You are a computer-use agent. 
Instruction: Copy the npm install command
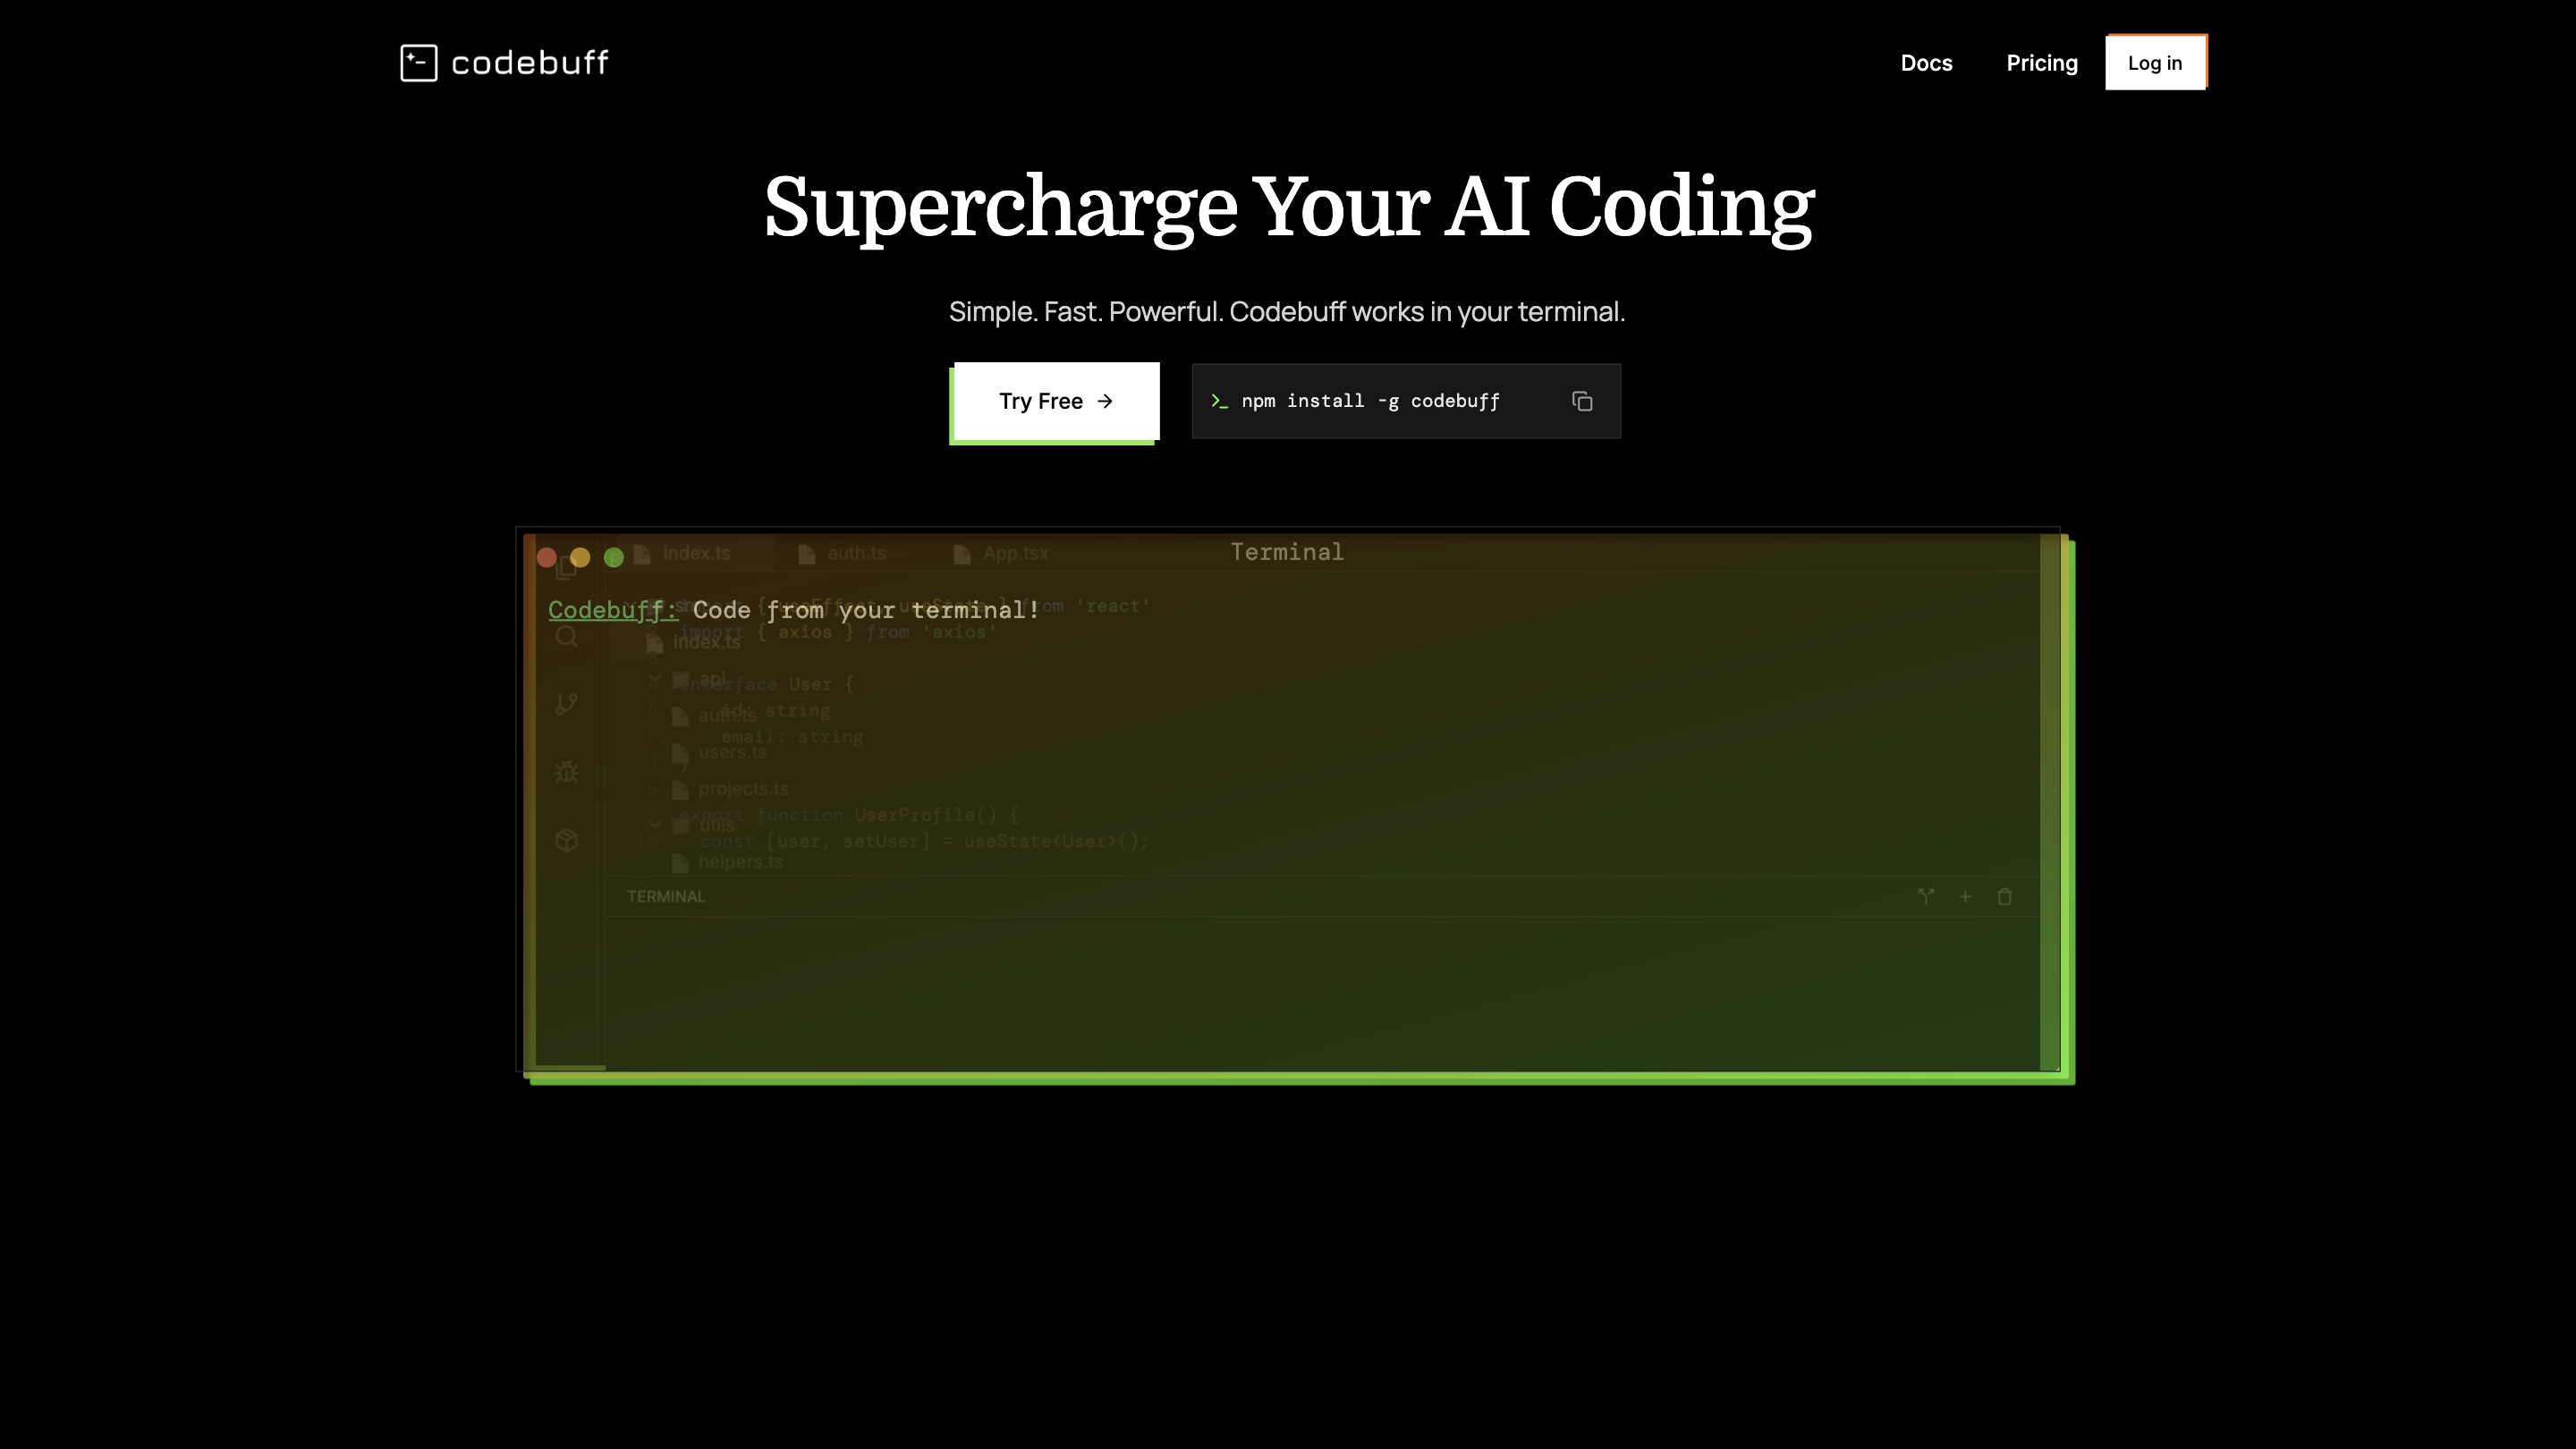tap(1581, 401)
